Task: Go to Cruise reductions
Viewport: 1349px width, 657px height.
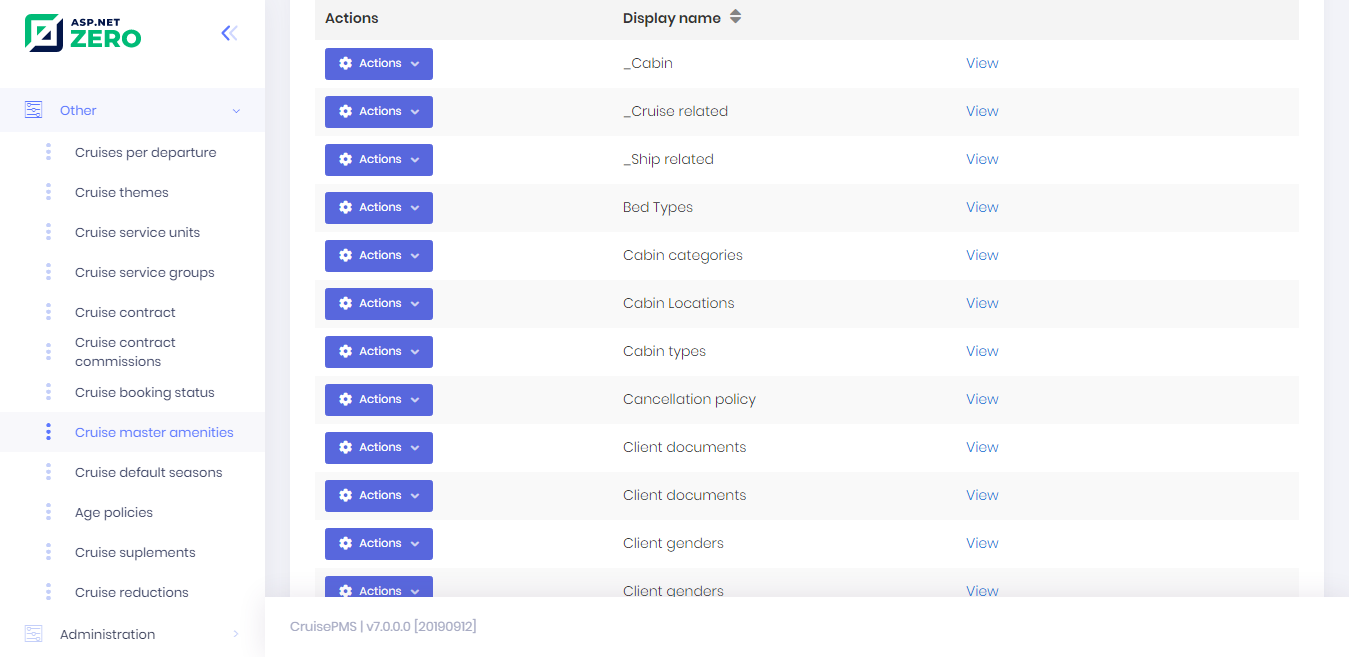Action: pyautogui.click(x=132, y=592)
